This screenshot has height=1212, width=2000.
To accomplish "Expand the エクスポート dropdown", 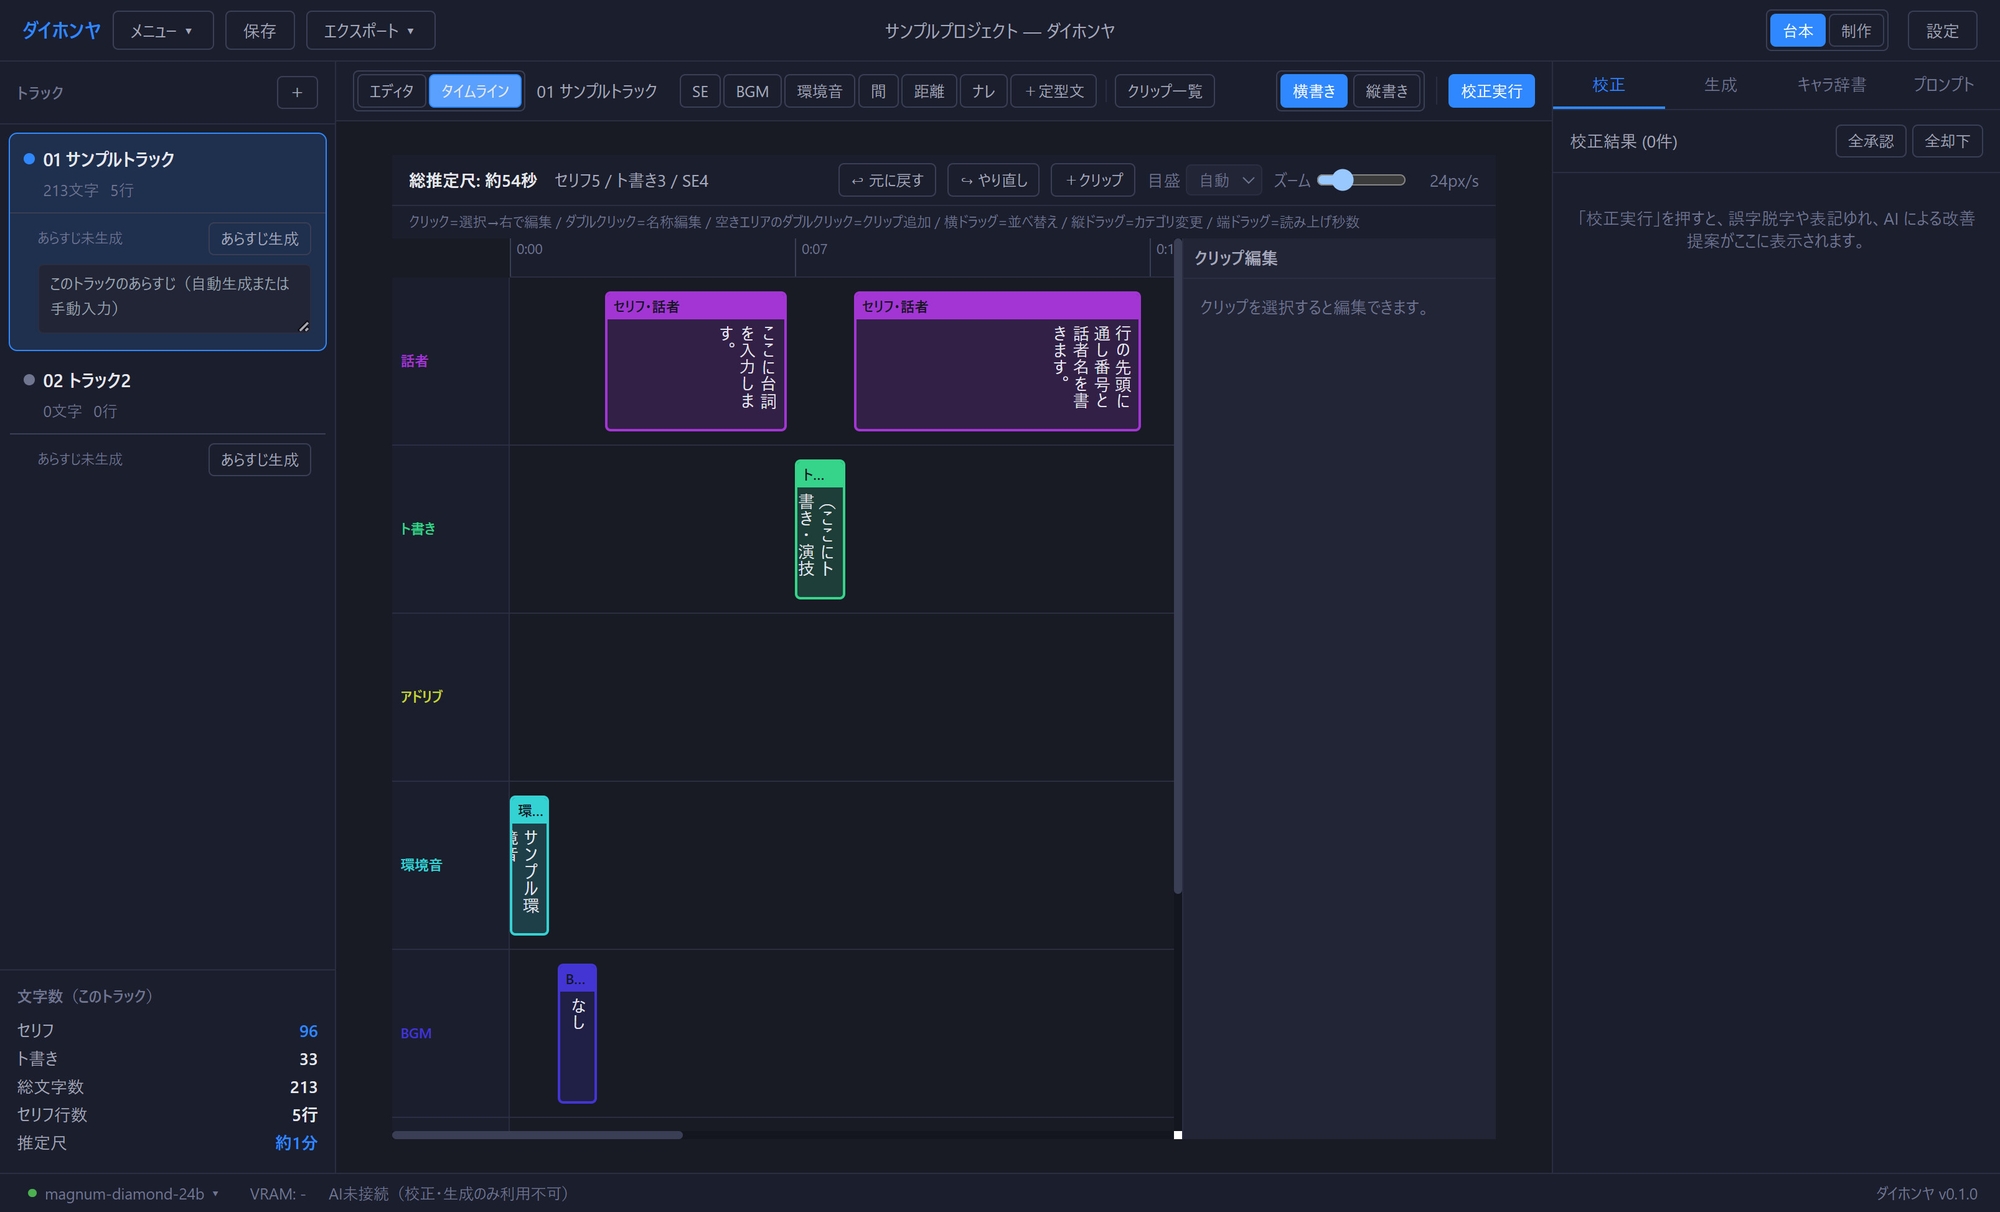I will [370, 31].
